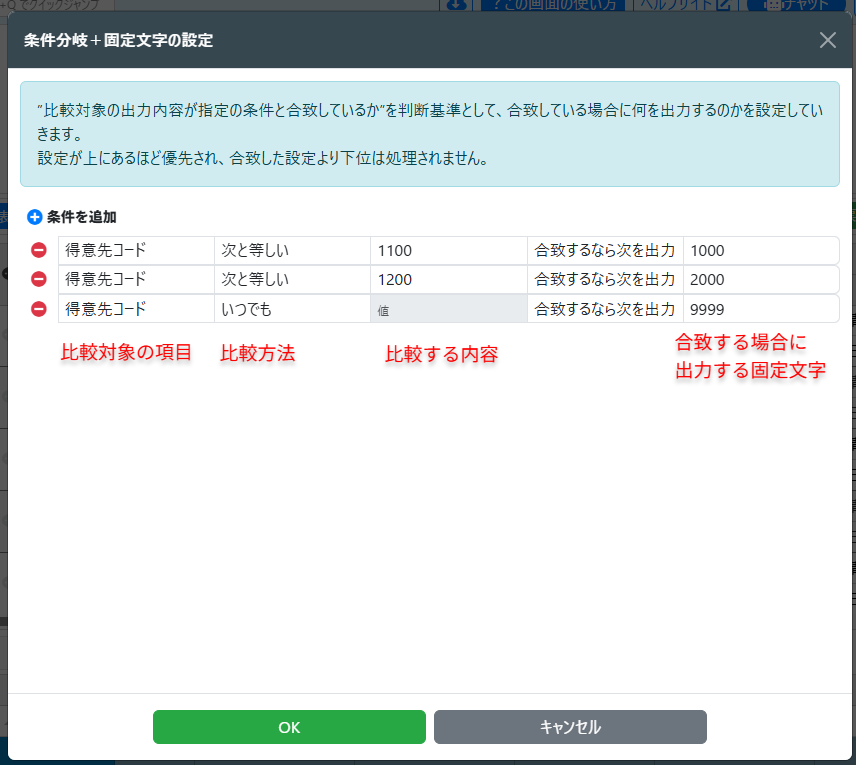Click the 条件を追加 link text

coord(82,216)
